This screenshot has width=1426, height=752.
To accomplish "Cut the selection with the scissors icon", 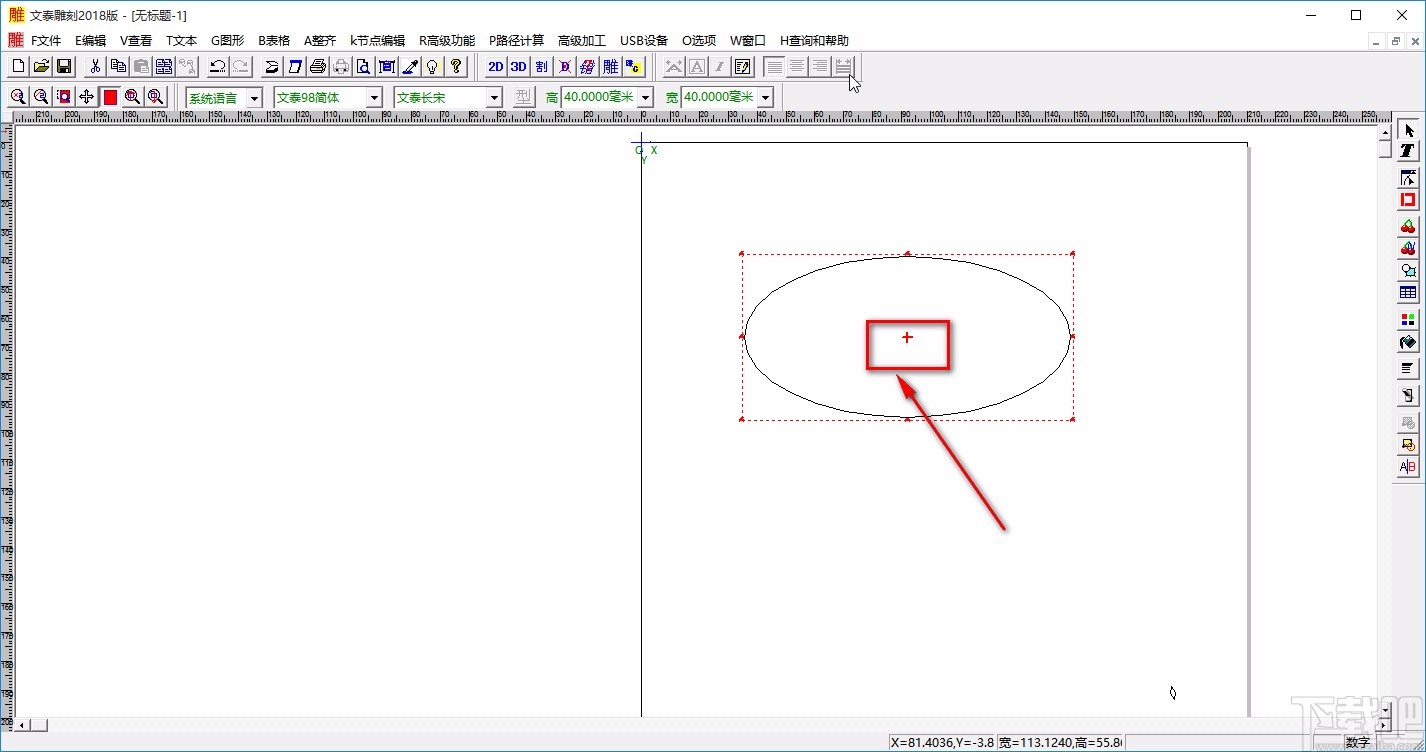I will point(95,67).
